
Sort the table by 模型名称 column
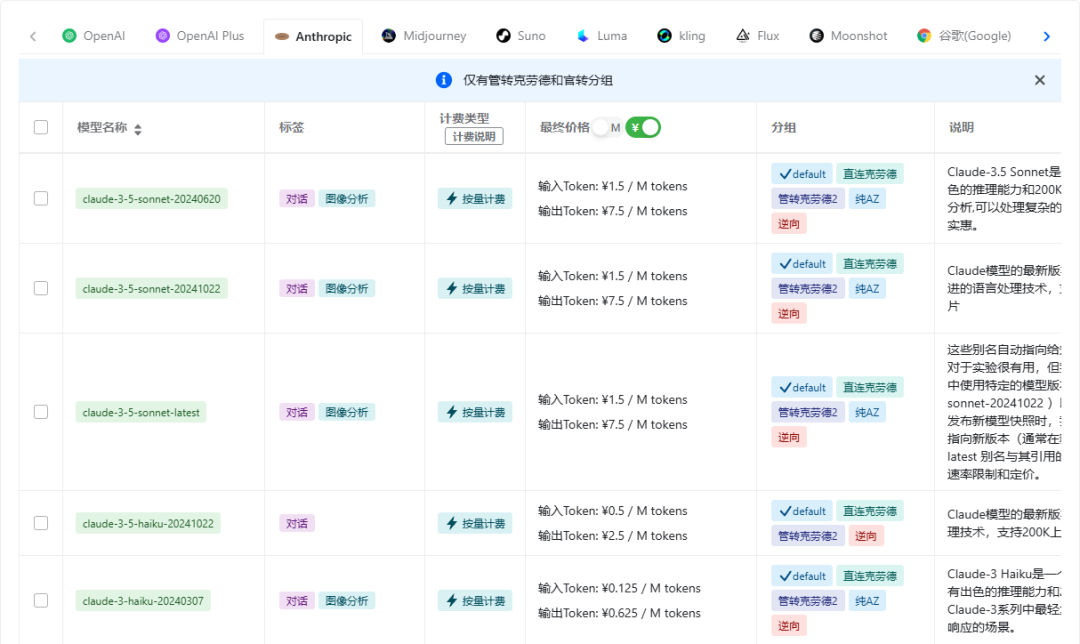(138, 129)
